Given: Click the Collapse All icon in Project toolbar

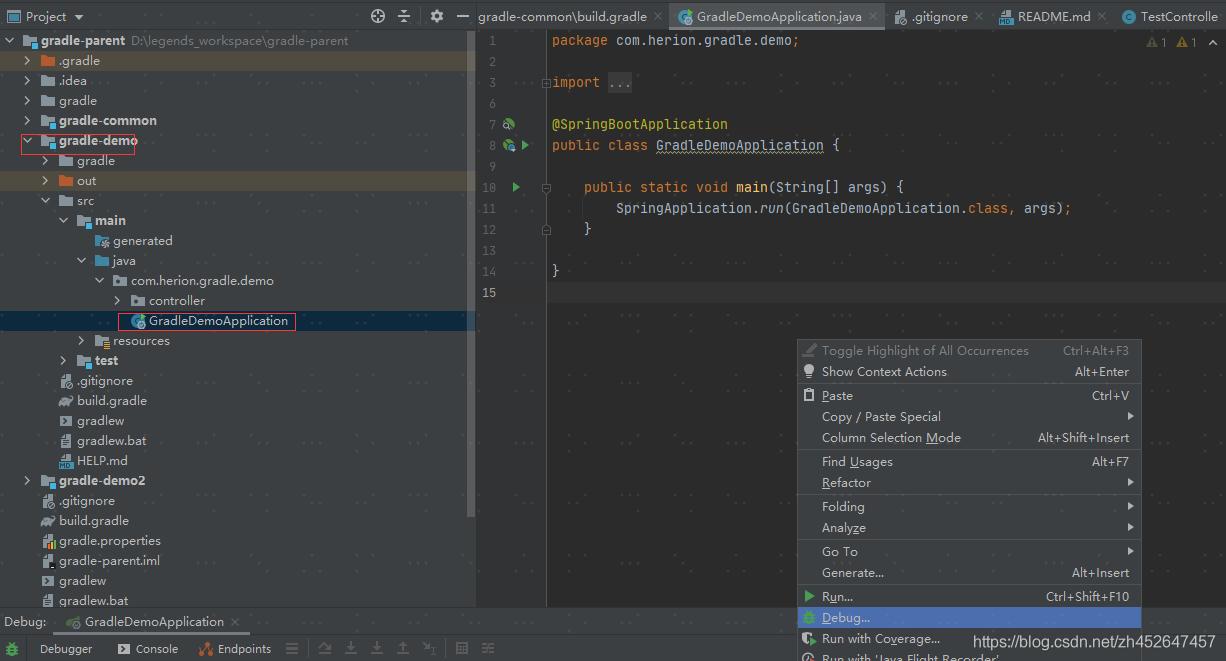Looking at the screenshot, I should (404, 16).
